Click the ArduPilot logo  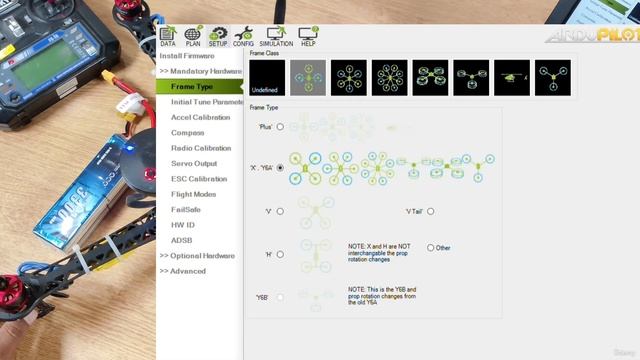[x=592, y=35]
